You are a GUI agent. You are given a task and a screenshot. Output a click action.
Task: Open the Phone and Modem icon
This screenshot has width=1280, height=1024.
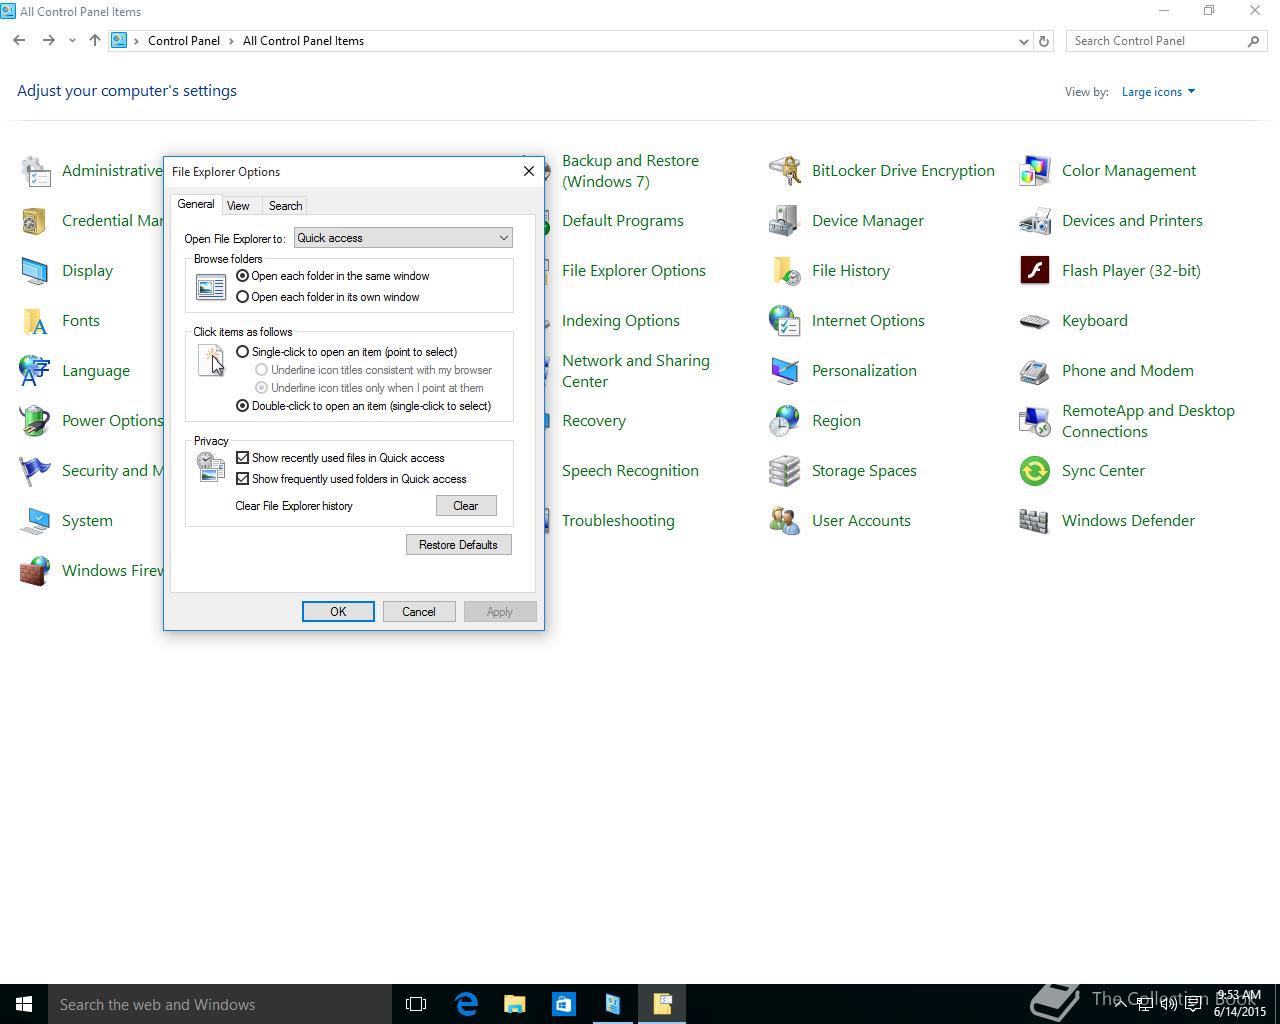(1034, 371)
